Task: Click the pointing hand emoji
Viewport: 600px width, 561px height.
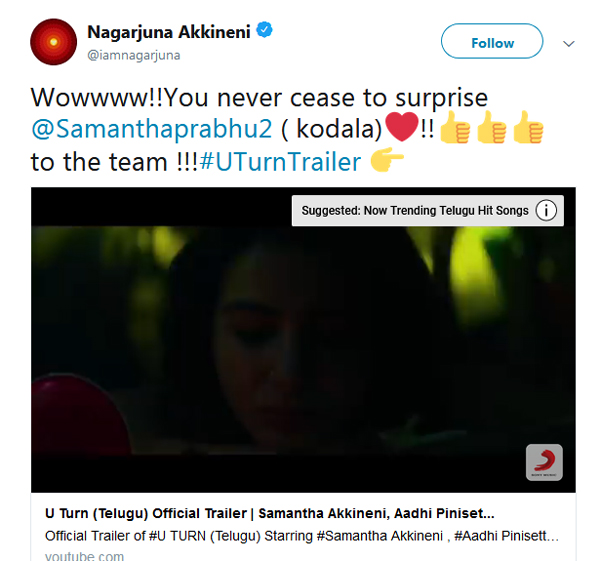Action: 387,160
